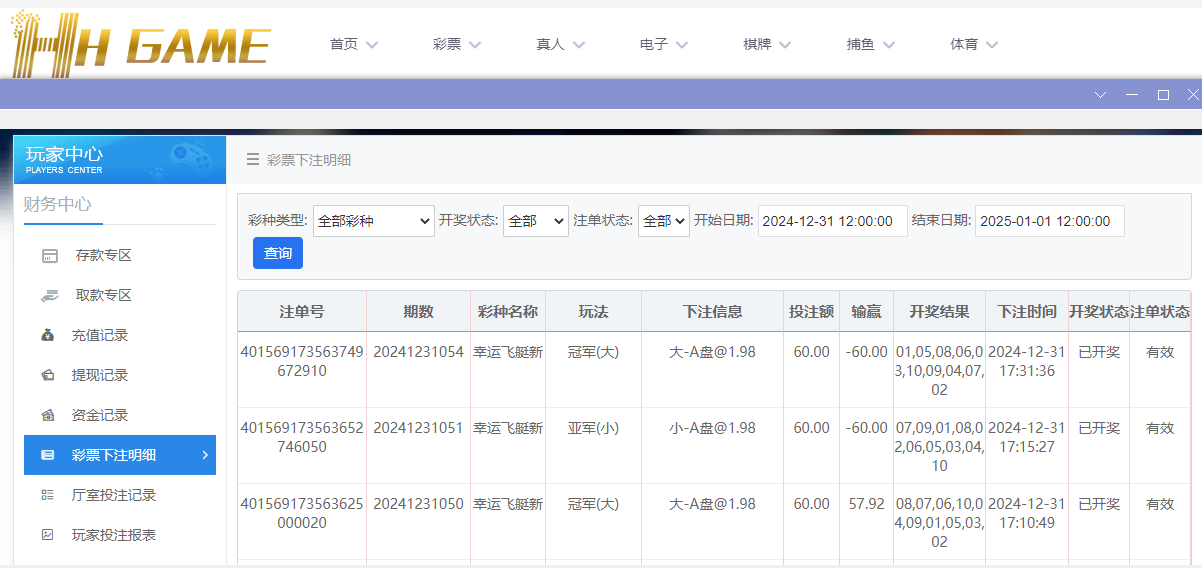Viewport: 1202px width, 568px height.
Task: Click the withdrawal record (提现记录) icon
Action: coord(48,376)
